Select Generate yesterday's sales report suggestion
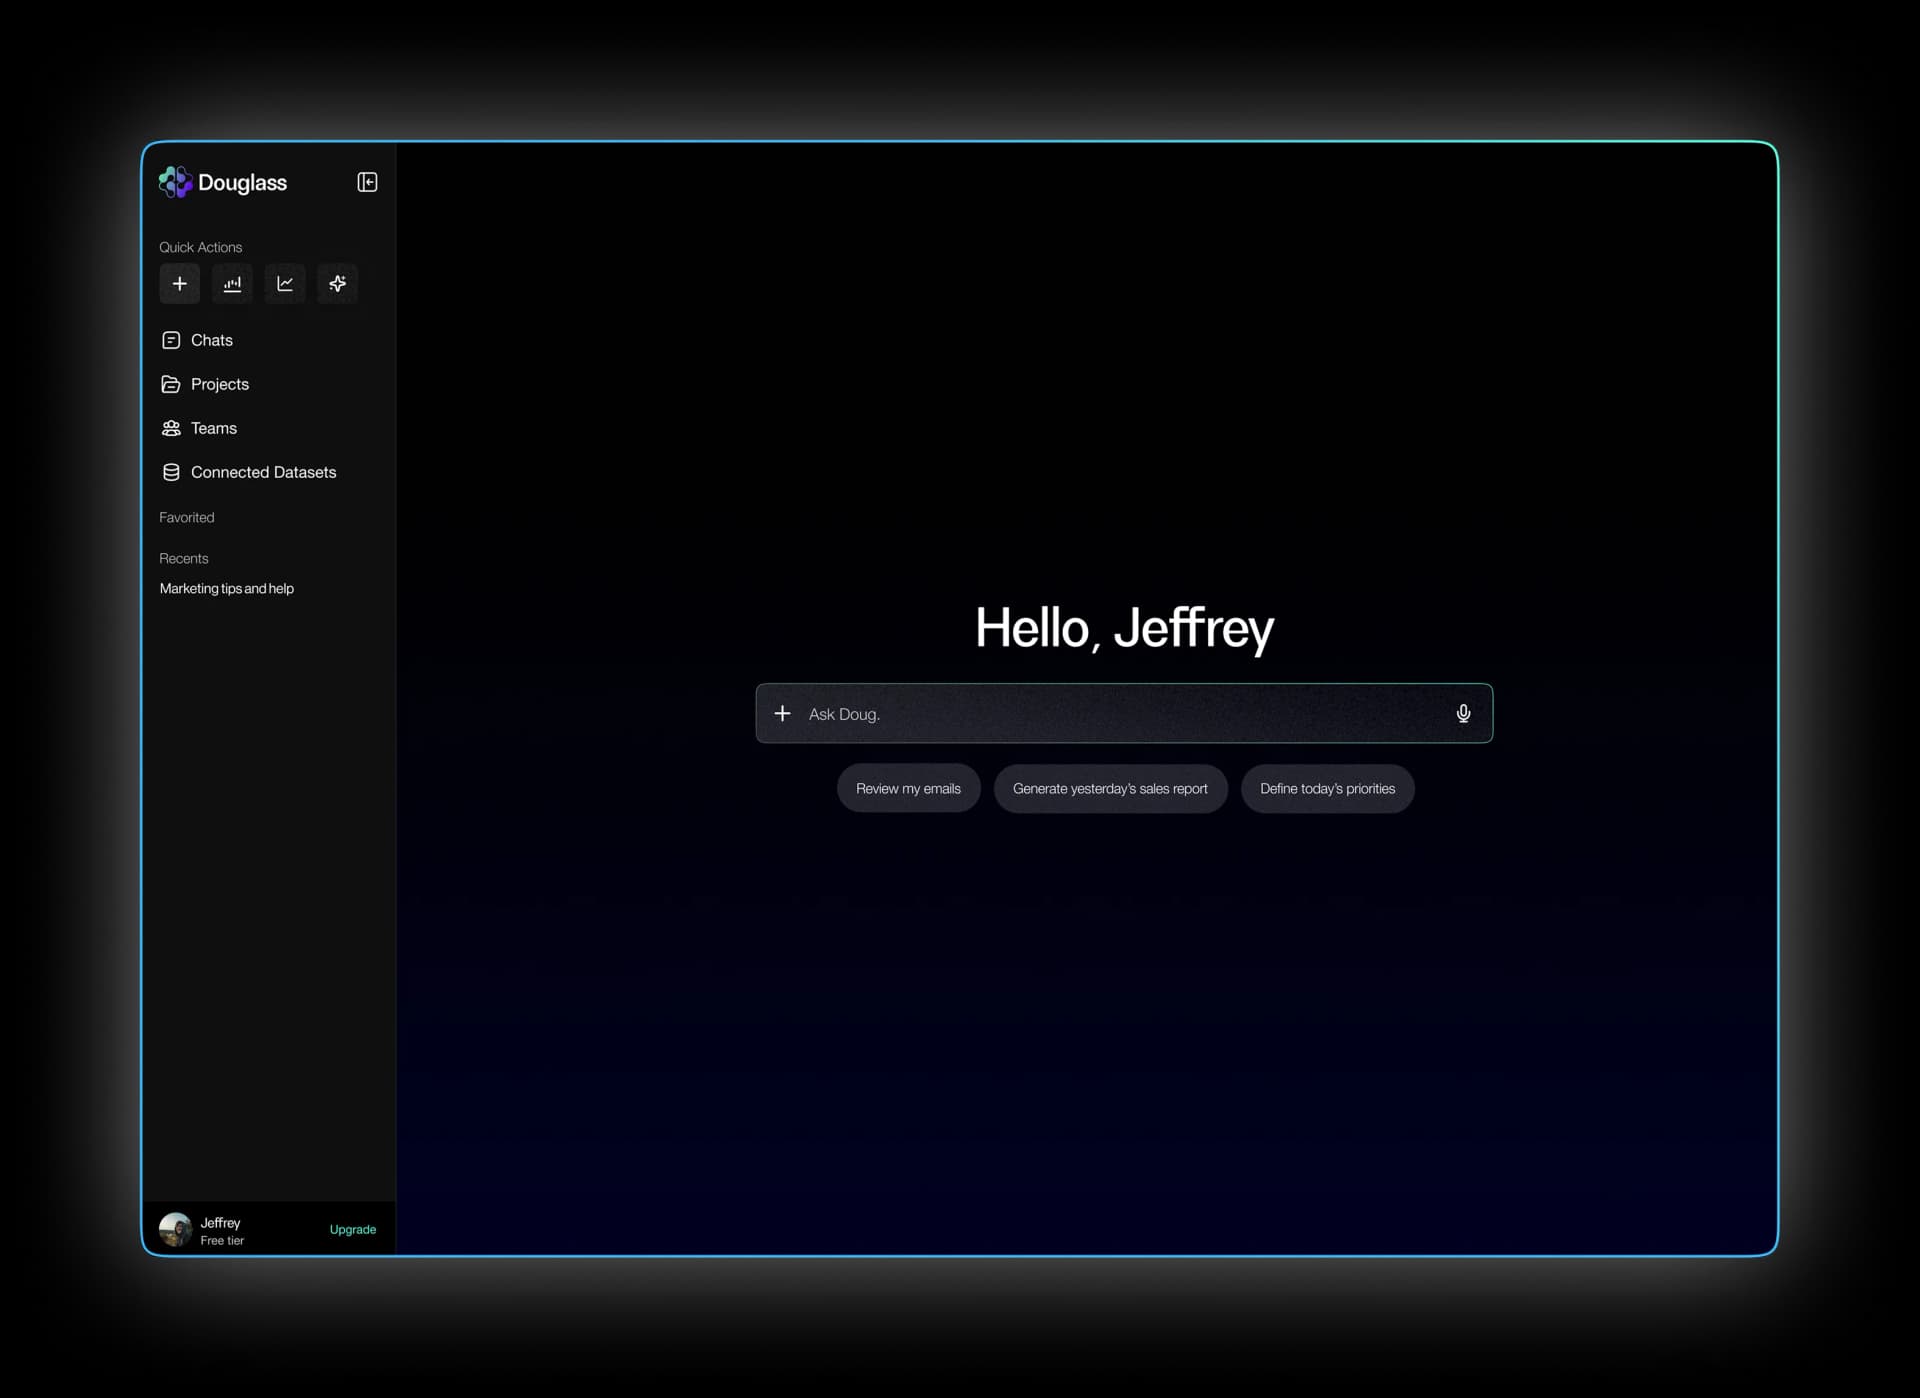This screenshot has height=1398, width=1920. pos(1110,789)
